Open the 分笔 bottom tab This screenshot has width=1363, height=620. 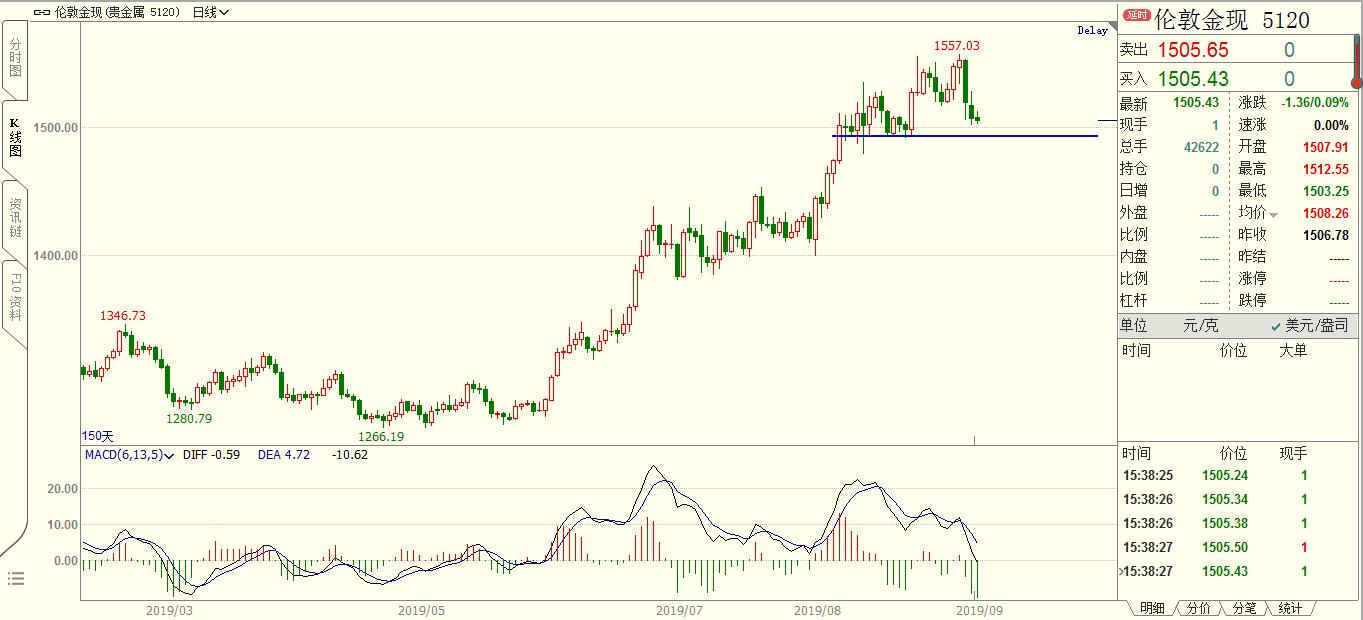tap(1243, 608)
